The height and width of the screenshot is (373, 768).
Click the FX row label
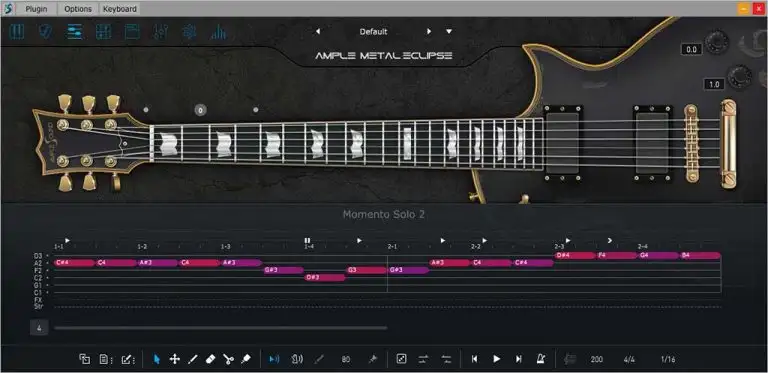point(38,300)
